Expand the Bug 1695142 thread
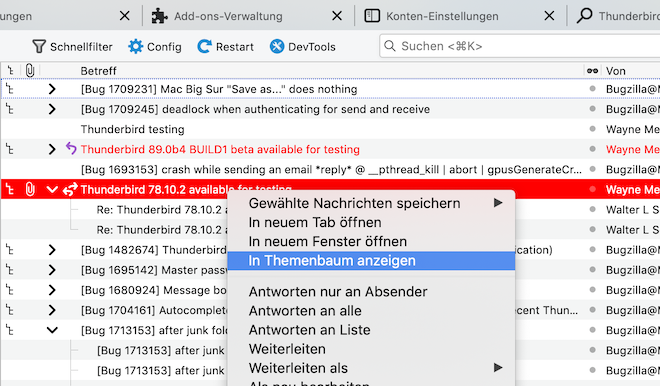660x386 pixels. point(52,270)
